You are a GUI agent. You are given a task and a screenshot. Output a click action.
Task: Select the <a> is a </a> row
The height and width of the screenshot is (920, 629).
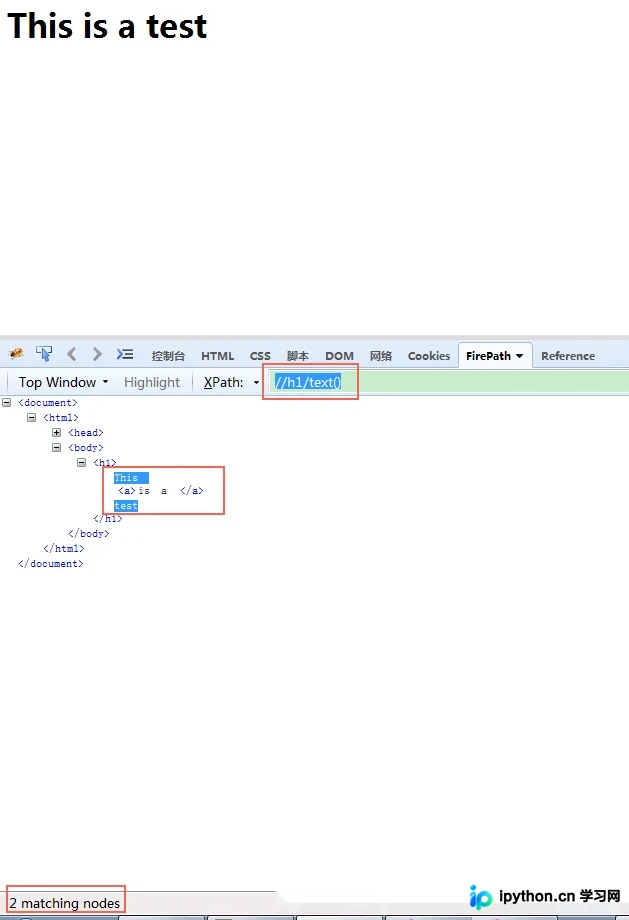point(161,491)
